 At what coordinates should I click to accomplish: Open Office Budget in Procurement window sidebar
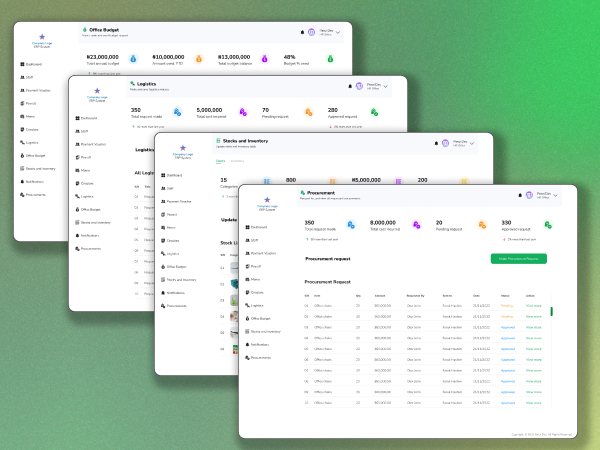pyautogui.click(x=258, y=318)
